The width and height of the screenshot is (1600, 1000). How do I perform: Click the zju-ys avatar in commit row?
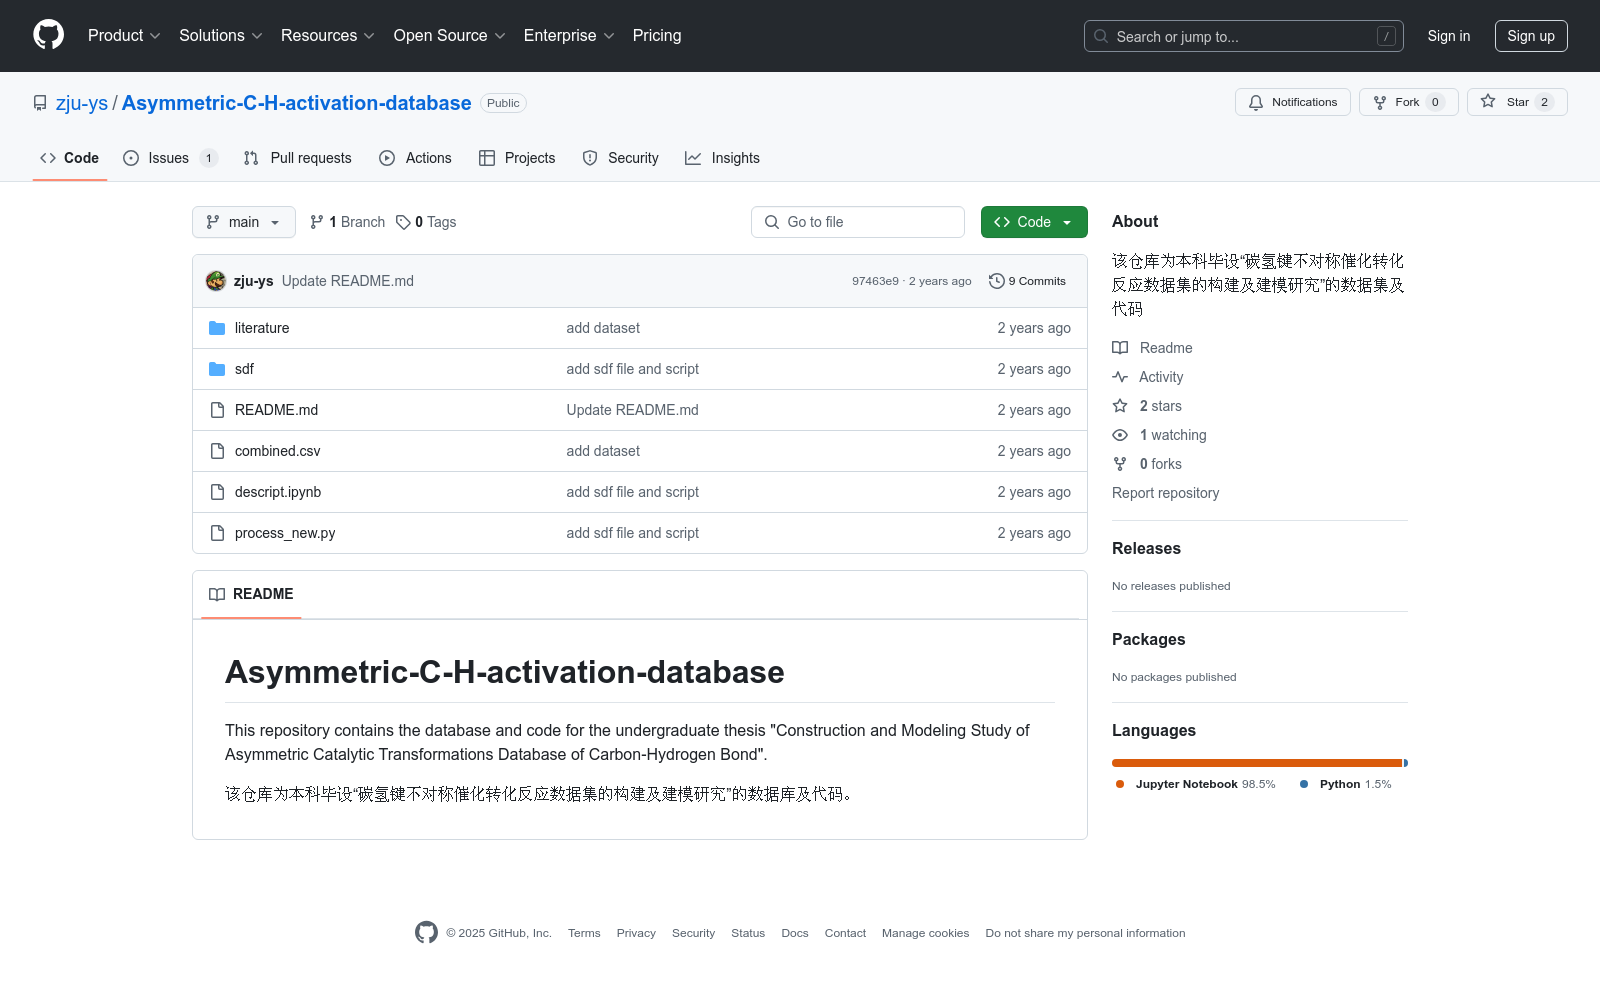coord(216,281)
